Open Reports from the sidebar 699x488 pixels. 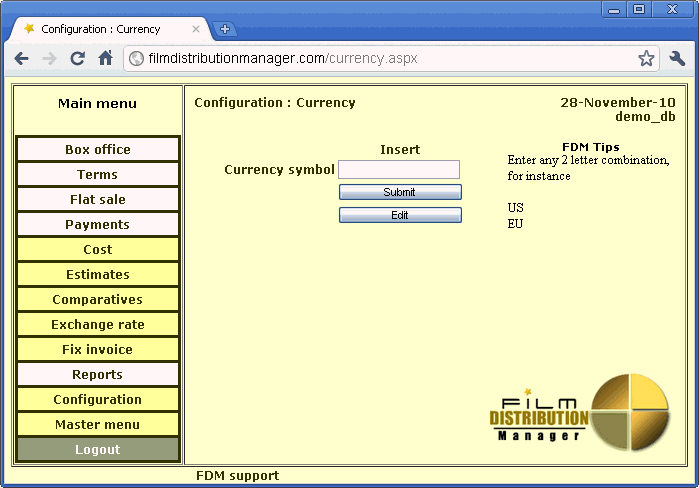[98, 375]
